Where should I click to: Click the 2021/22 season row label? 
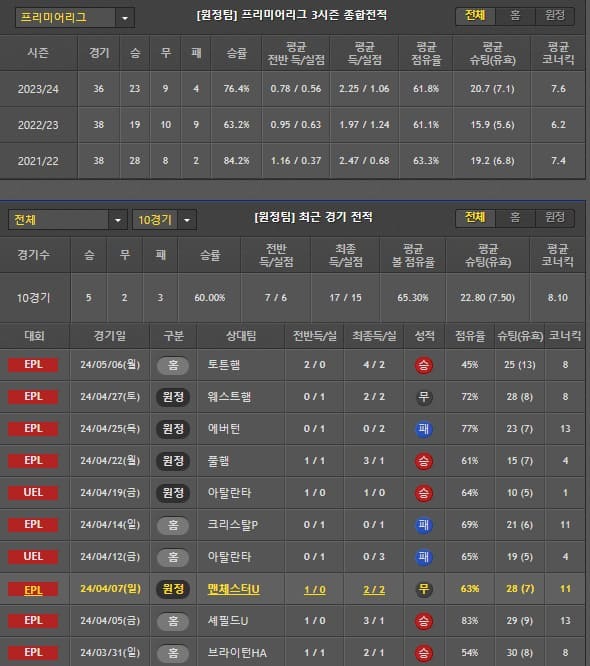pyautogui.click(x=38, y=161)
